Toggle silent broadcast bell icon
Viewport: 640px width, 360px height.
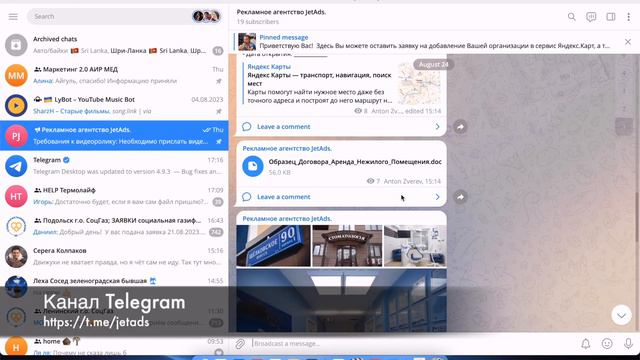[x=586, y=344]
